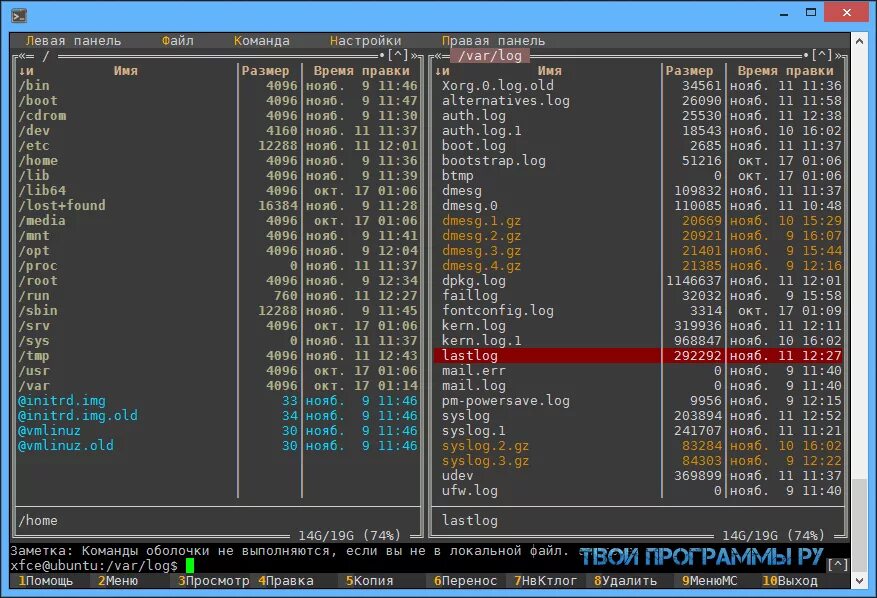Open the Команда menu

[261, 41]
